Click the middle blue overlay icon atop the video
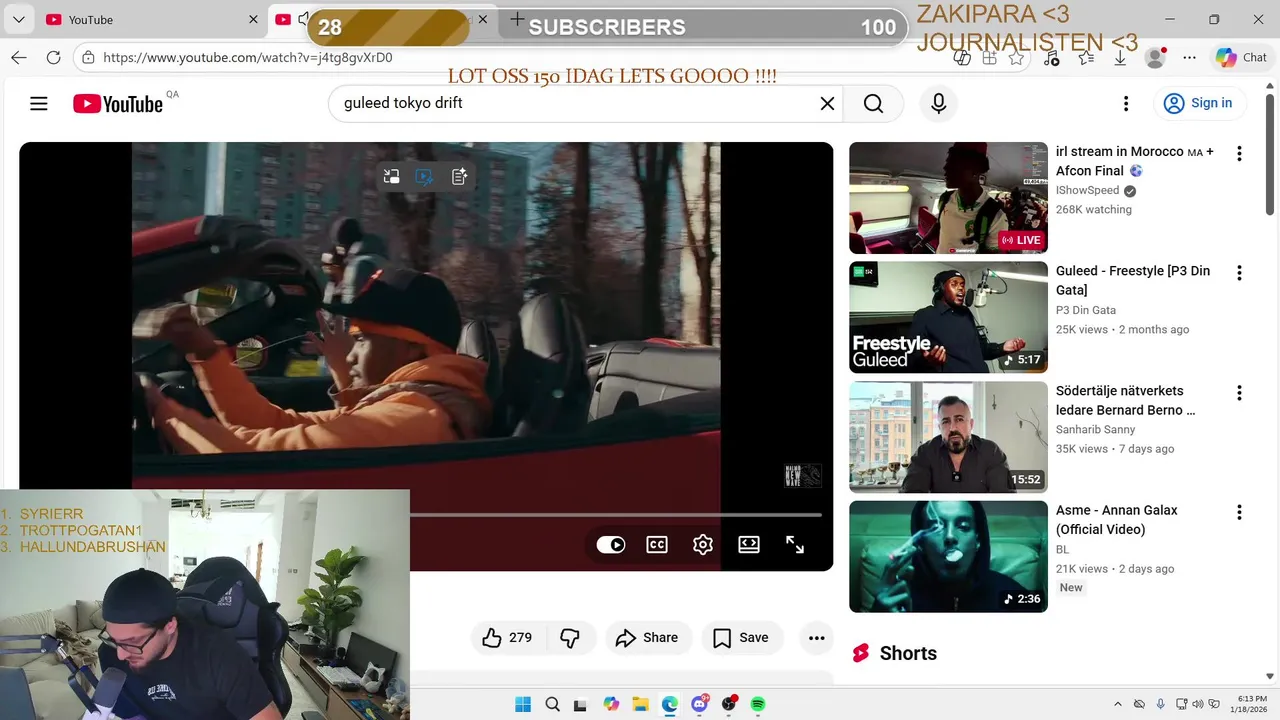 coord(424,177)
